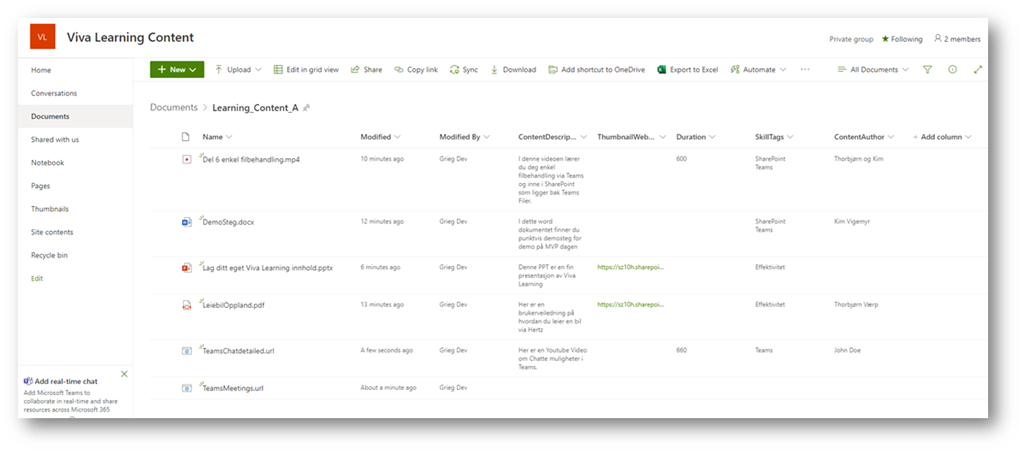Open the ContentDescription column header menu
Viewport: 1024px width, 454px height.
(552, 137)
